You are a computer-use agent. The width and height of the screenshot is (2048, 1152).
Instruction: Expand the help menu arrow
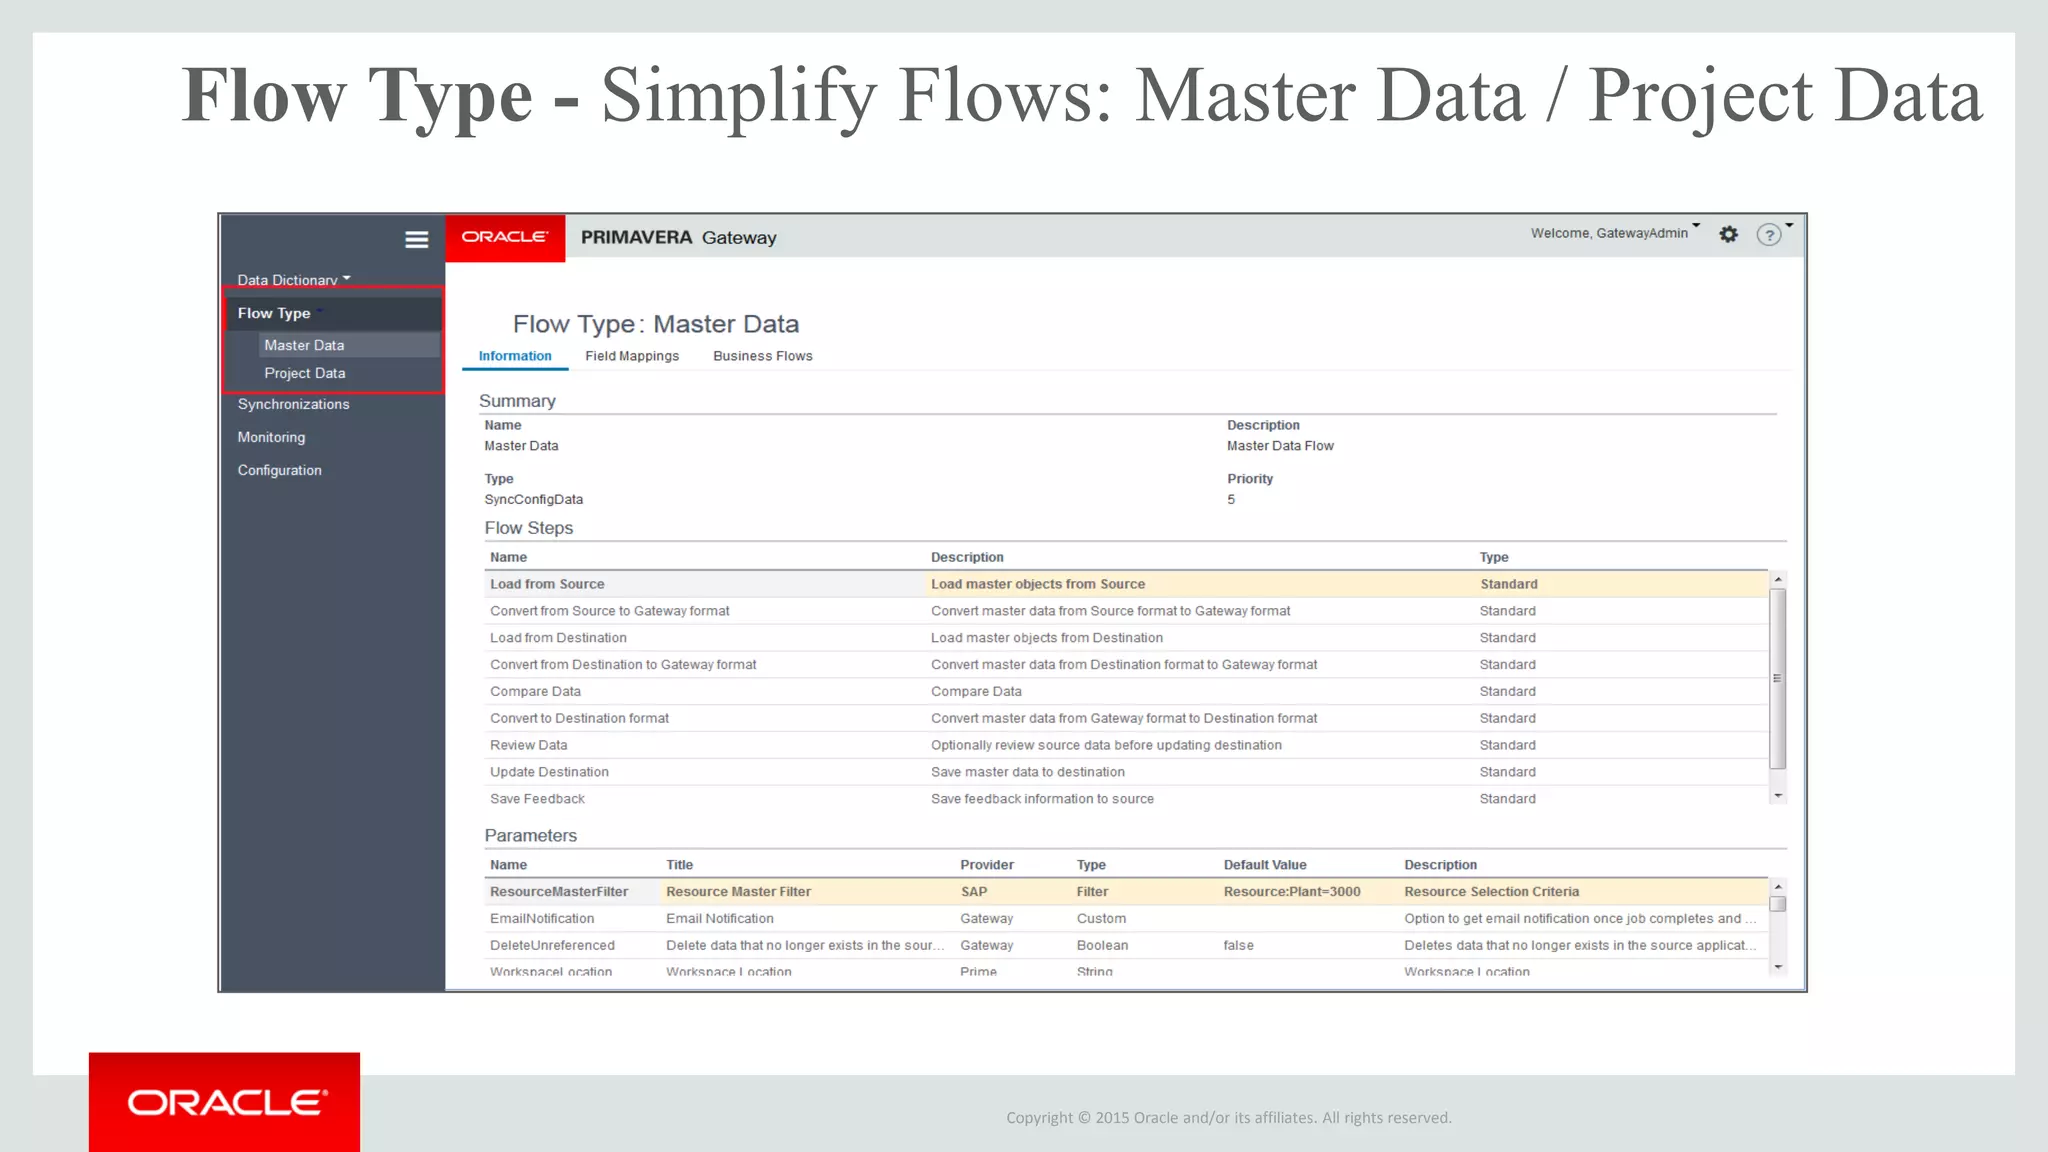click(1789, 225)
